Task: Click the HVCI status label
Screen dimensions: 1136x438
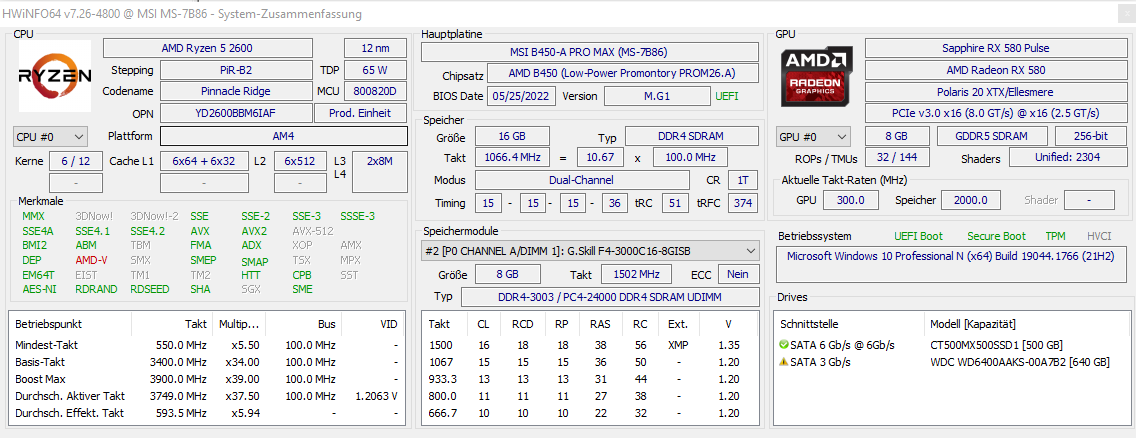Action: (x=1099, y=237)
